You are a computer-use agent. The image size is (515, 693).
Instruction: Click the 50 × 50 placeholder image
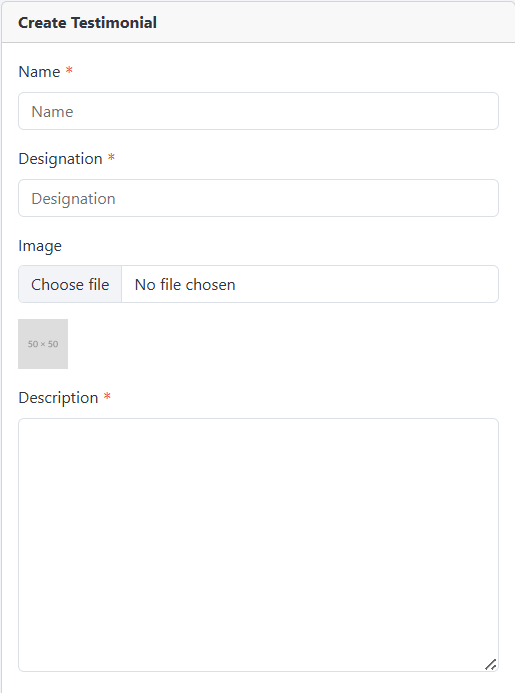43,344
